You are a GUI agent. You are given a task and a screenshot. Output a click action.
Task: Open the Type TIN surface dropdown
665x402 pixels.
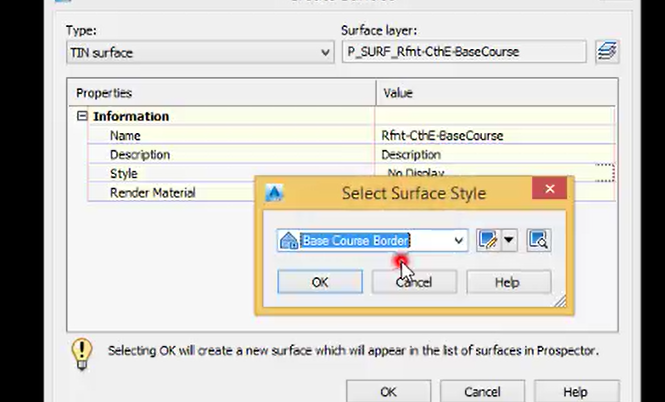pos(200,53)
